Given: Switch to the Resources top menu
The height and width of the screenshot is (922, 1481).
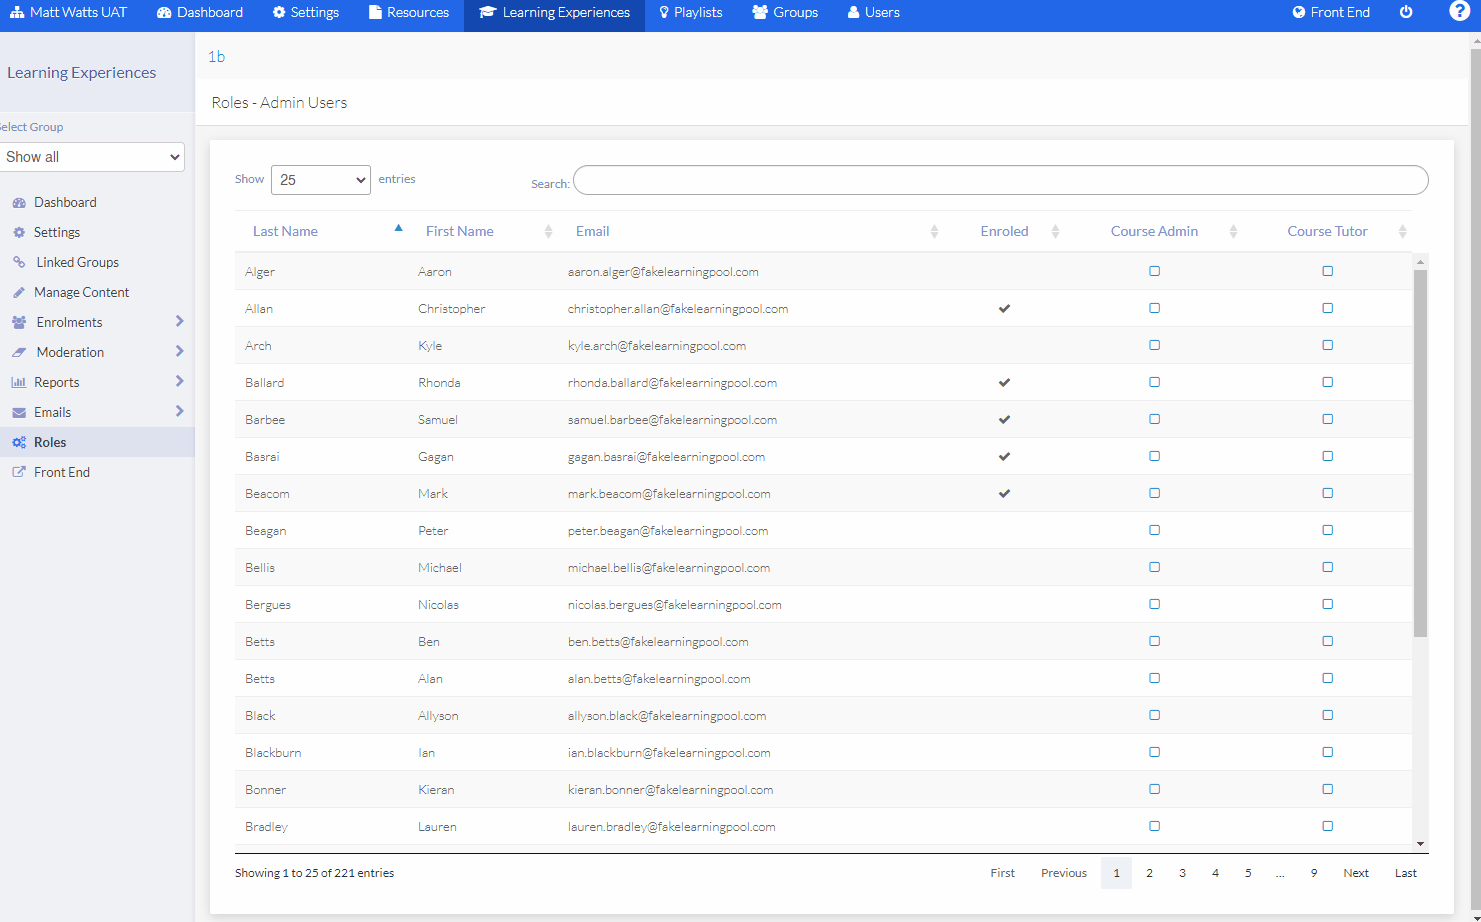Looking at the screenshot, I should click(x=408, y=12).
